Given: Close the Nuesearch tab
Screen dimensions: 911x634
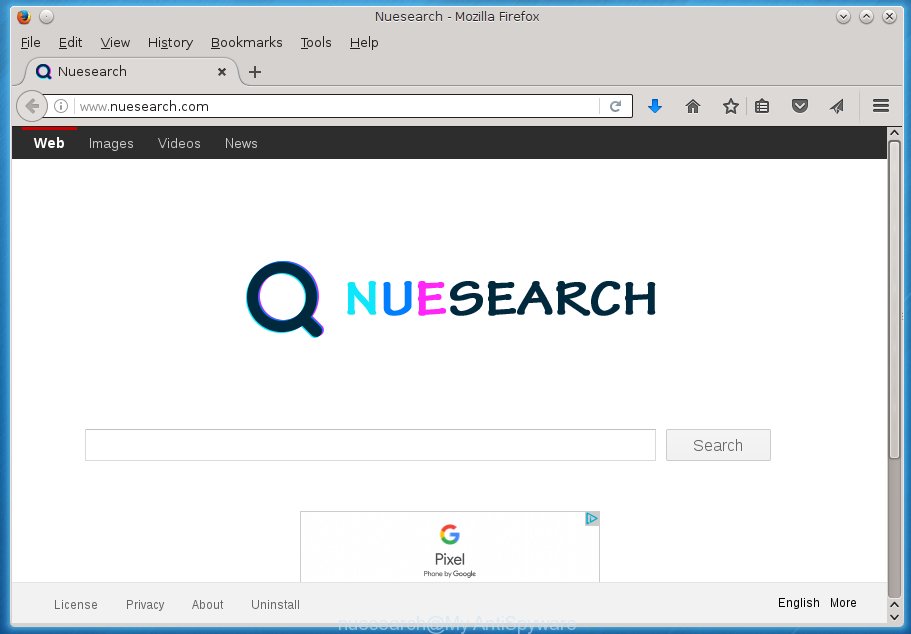Looking at the screenshot, I should pos(222,72).
